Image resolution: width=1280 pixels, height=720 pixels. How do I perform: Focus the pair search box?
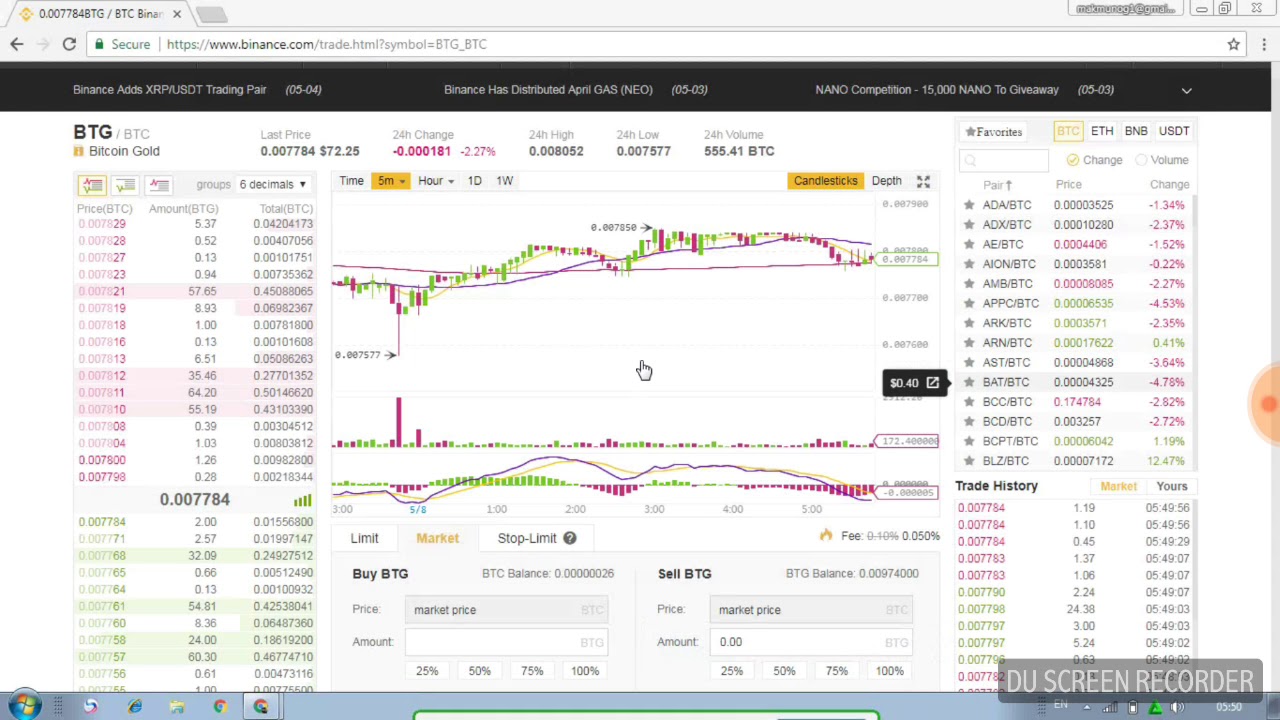pos(1005,160)
